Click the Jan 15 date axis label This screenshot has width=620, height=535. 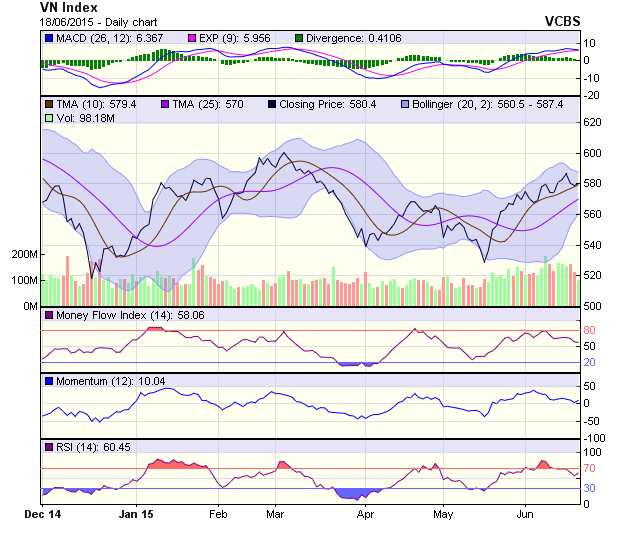pyautogui.click(x=136, y=514)
